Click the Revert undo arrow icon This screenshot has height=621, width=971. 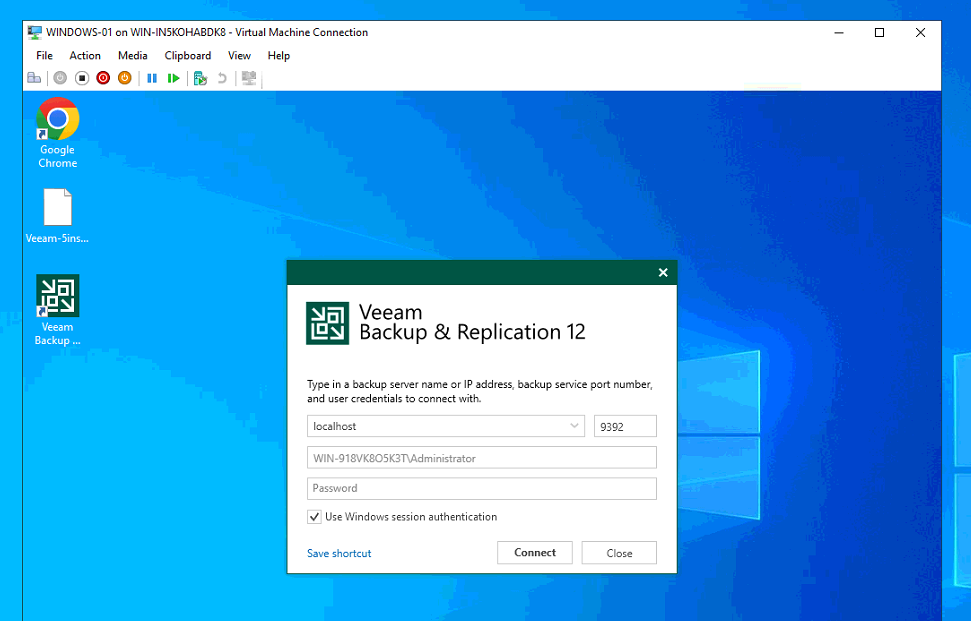pos(222,78)
